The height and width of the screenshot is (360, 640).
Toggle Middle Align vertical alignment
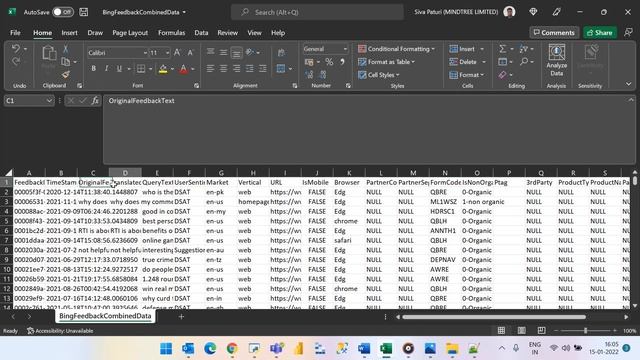pyautogui.click(x=223, y=52)
